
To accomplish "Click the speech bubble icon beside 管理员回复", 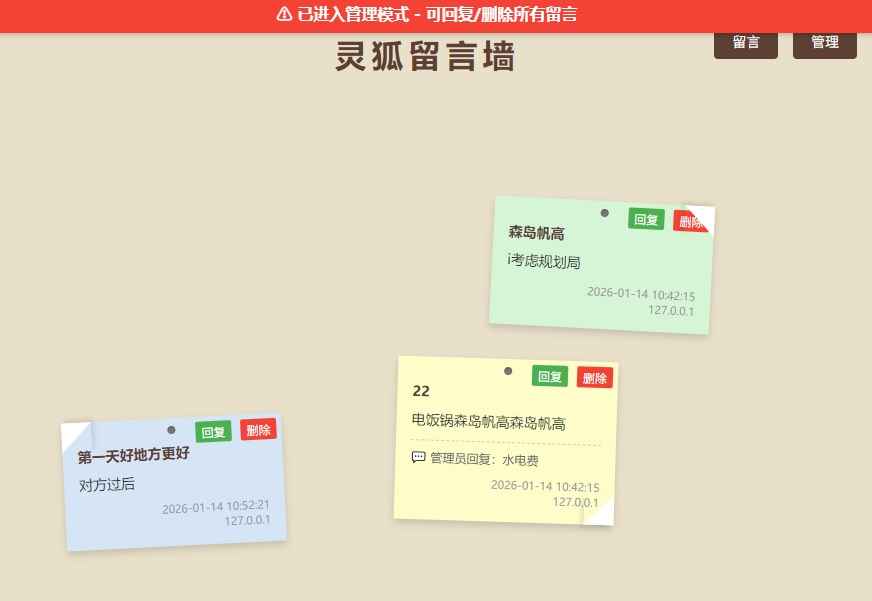I will [417, 458].
